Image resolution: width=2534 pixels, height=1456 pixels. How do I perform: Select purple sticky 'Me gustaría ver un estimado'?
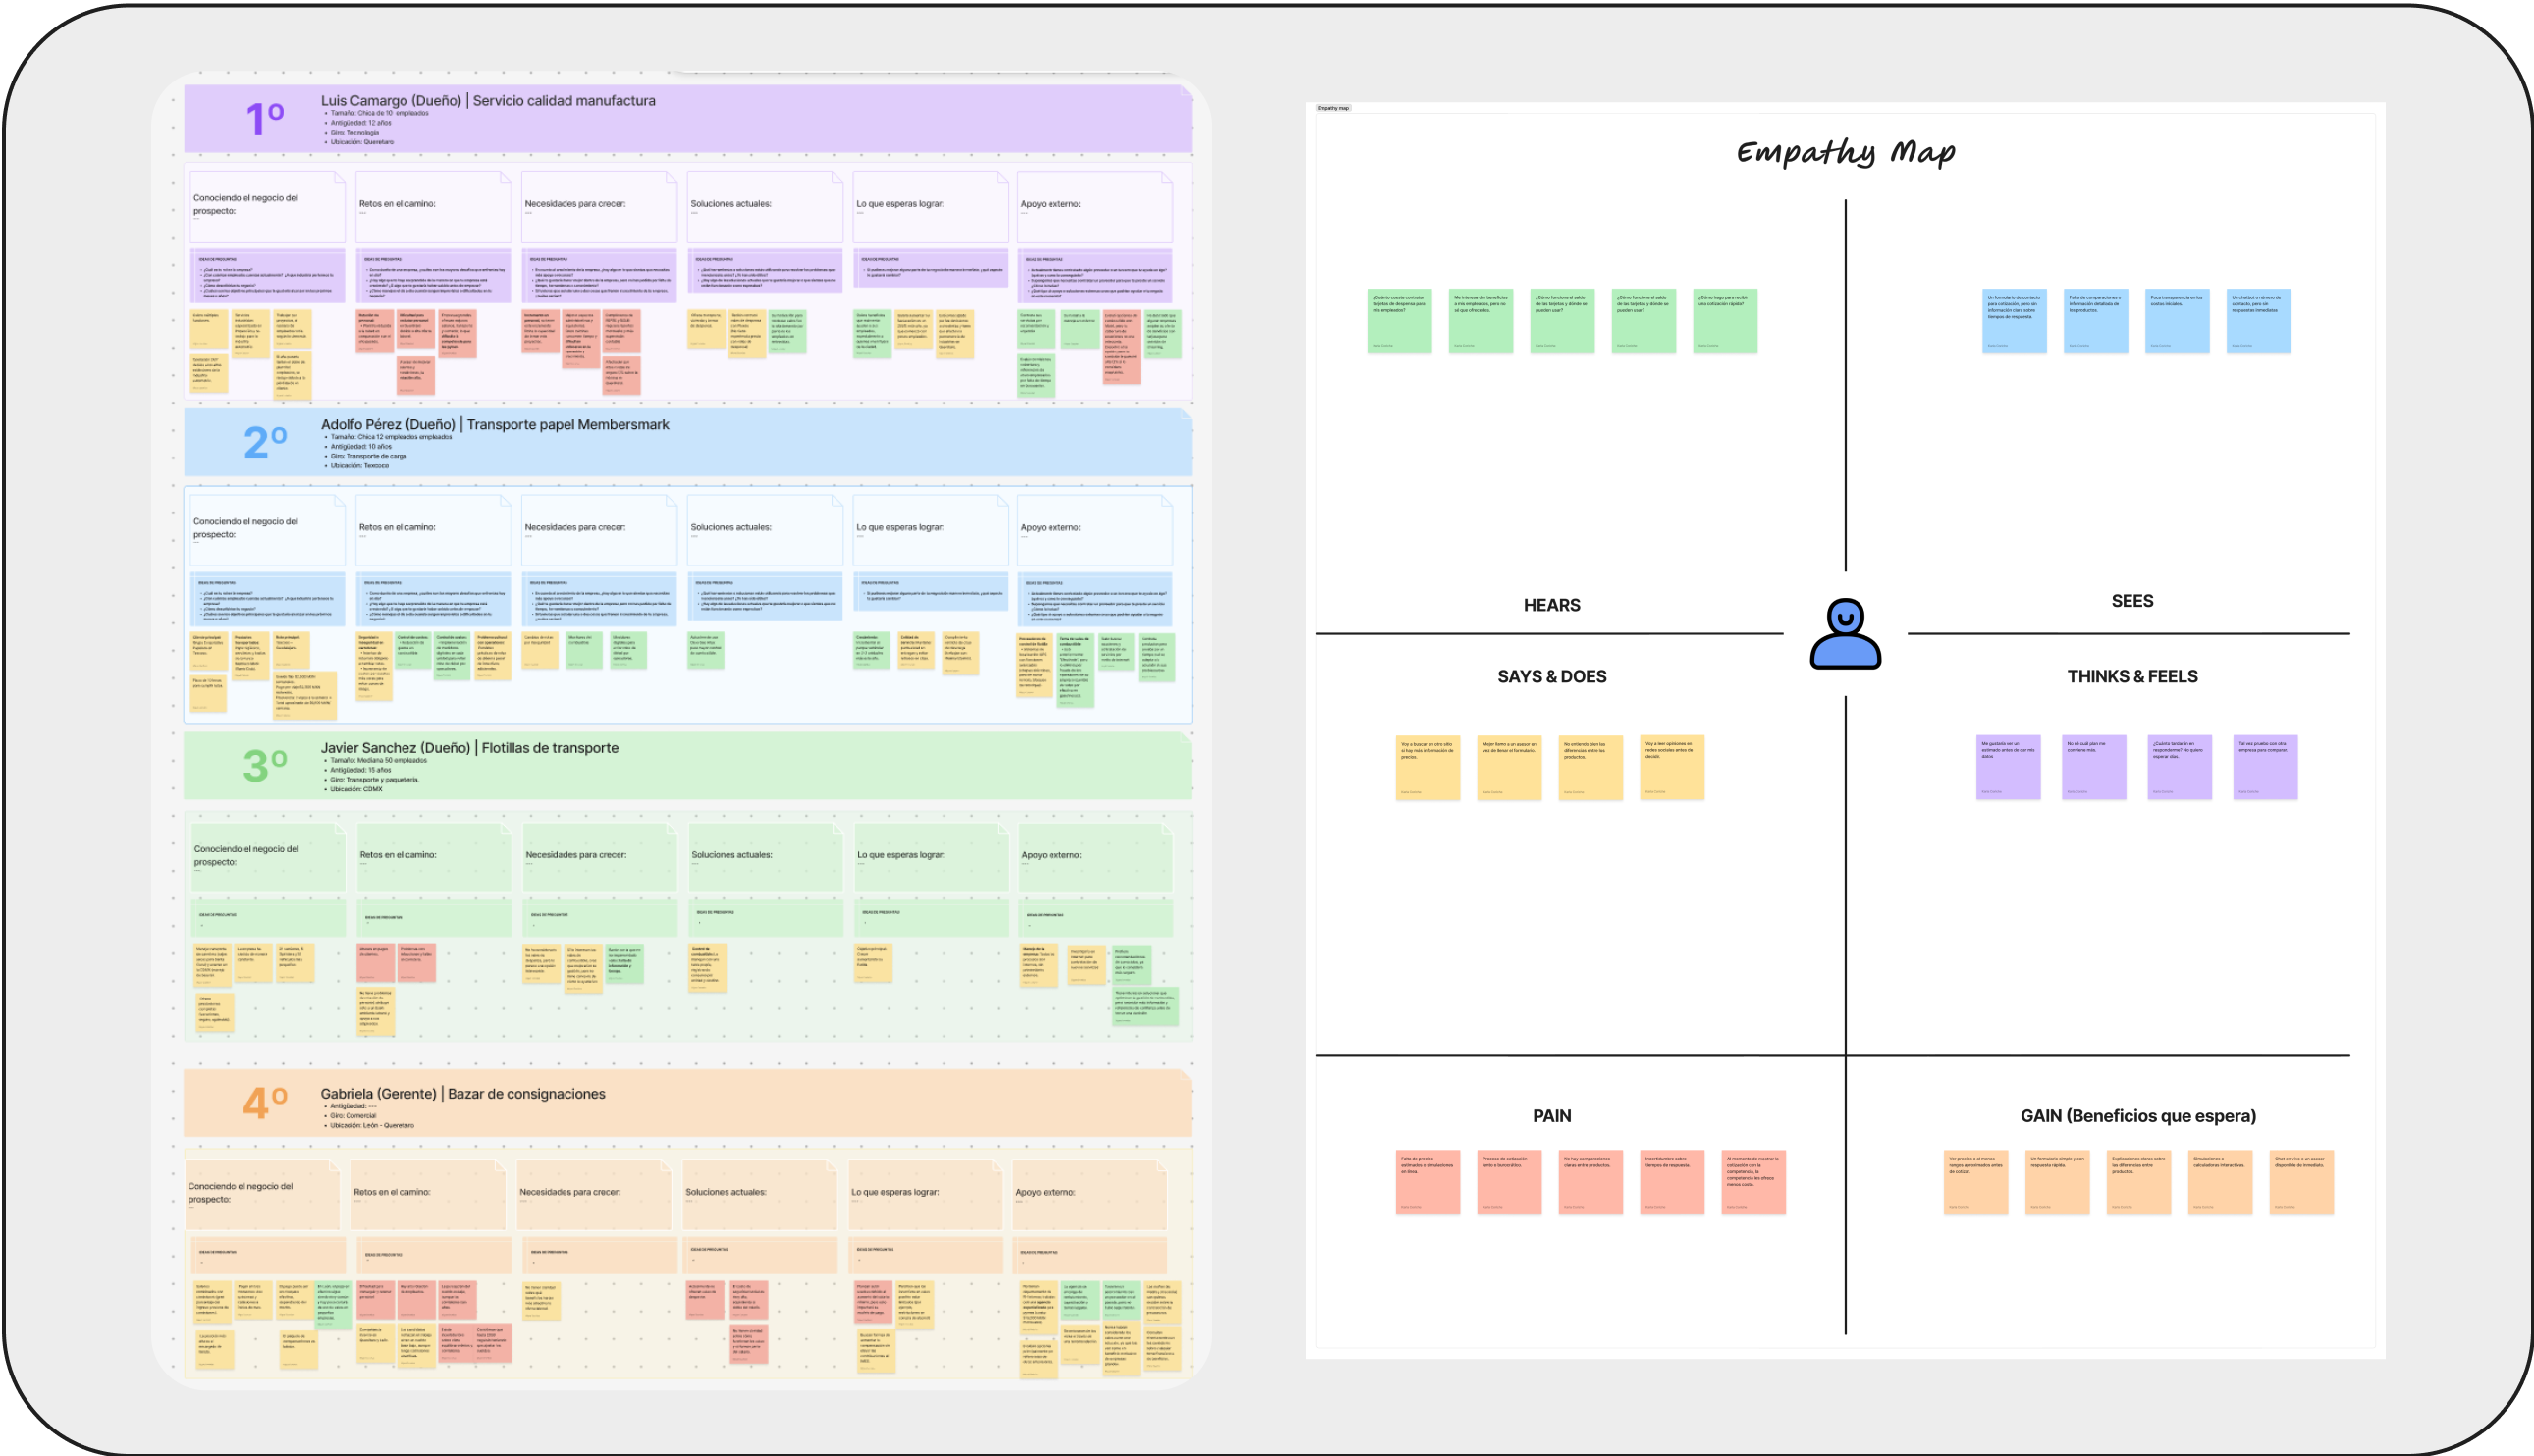tap(2007, 767)
